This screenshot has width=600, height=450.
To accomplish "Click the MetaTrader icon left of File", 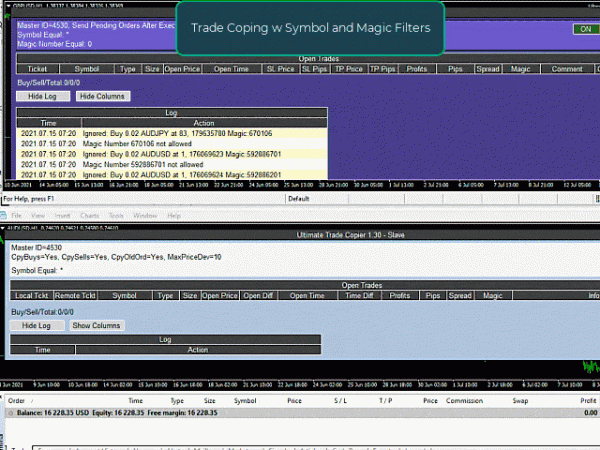I will [5, 215].
